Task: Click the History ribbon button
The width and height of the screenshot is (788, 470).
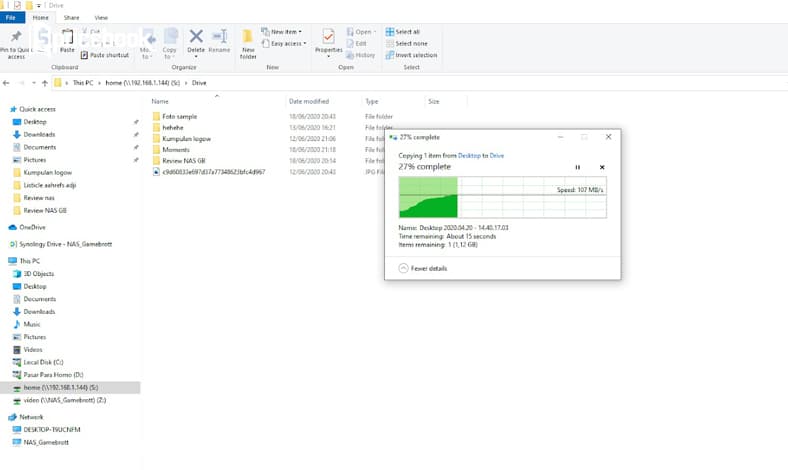Action: click(x=360, y=55)
